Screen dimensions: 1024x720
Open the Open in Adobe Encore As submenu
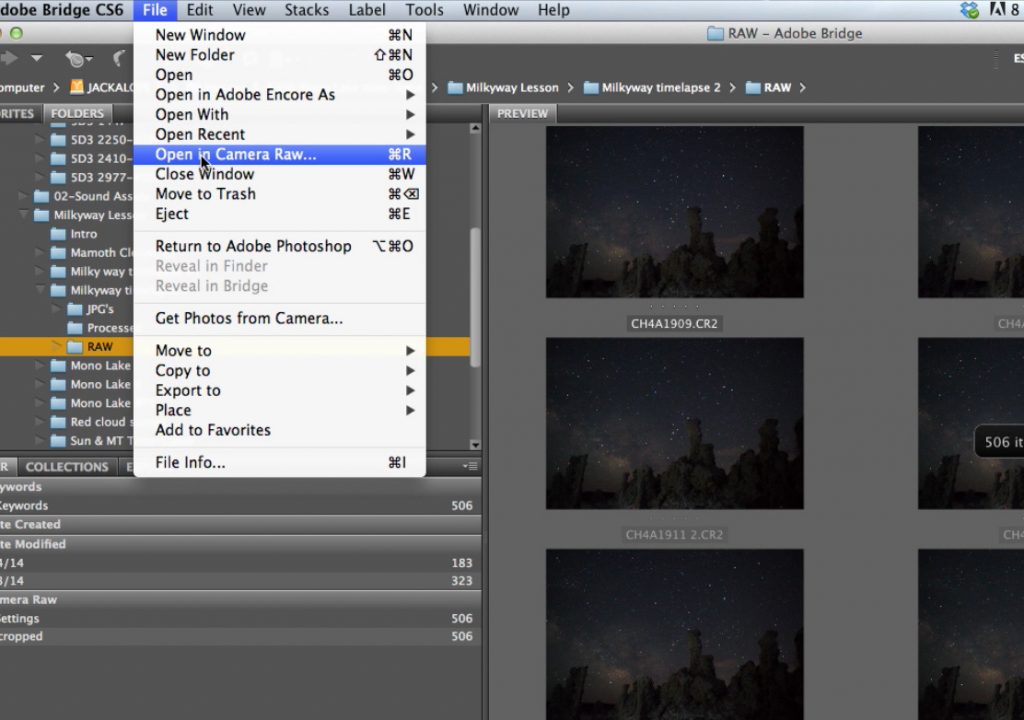[x=280, y=95]
